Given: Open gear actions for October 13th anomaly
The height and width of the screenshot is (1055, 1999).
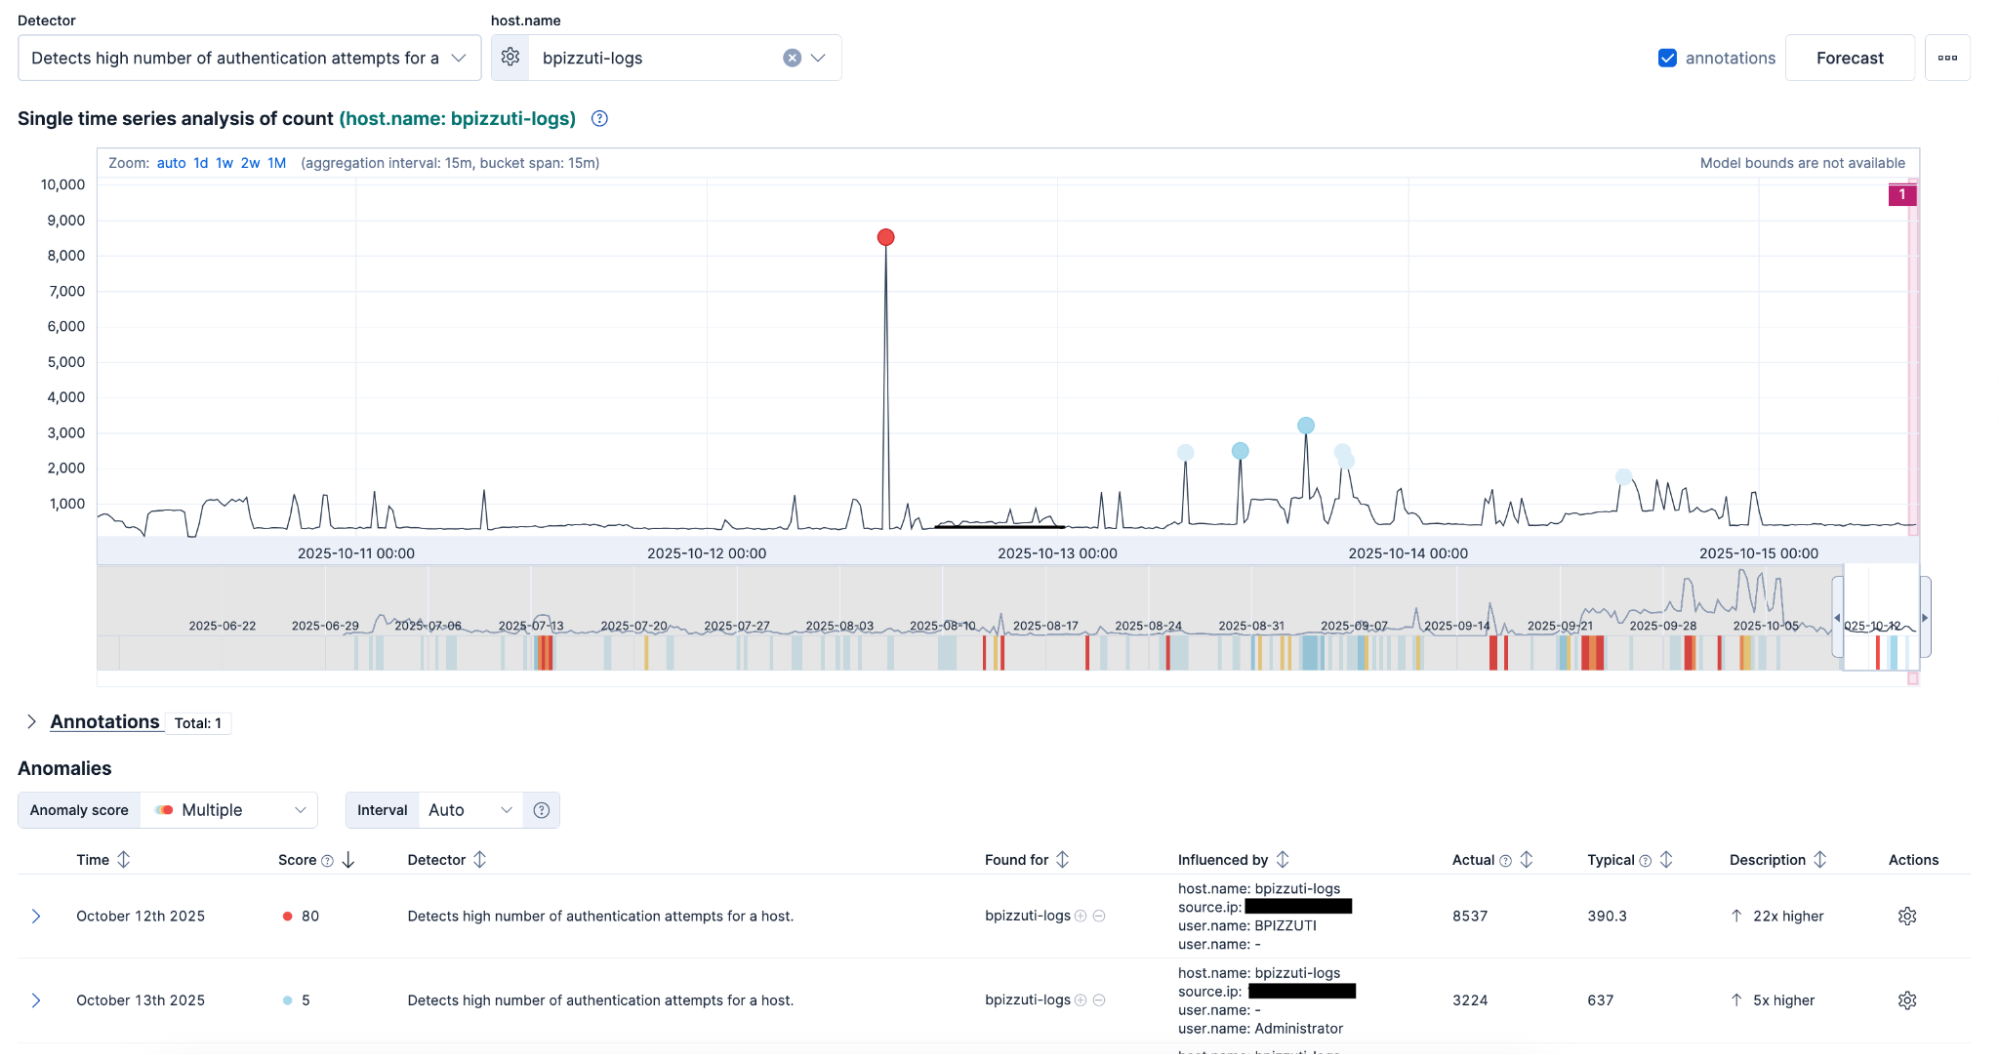Looking at the screenshot, I should [x=1908, y=999].
